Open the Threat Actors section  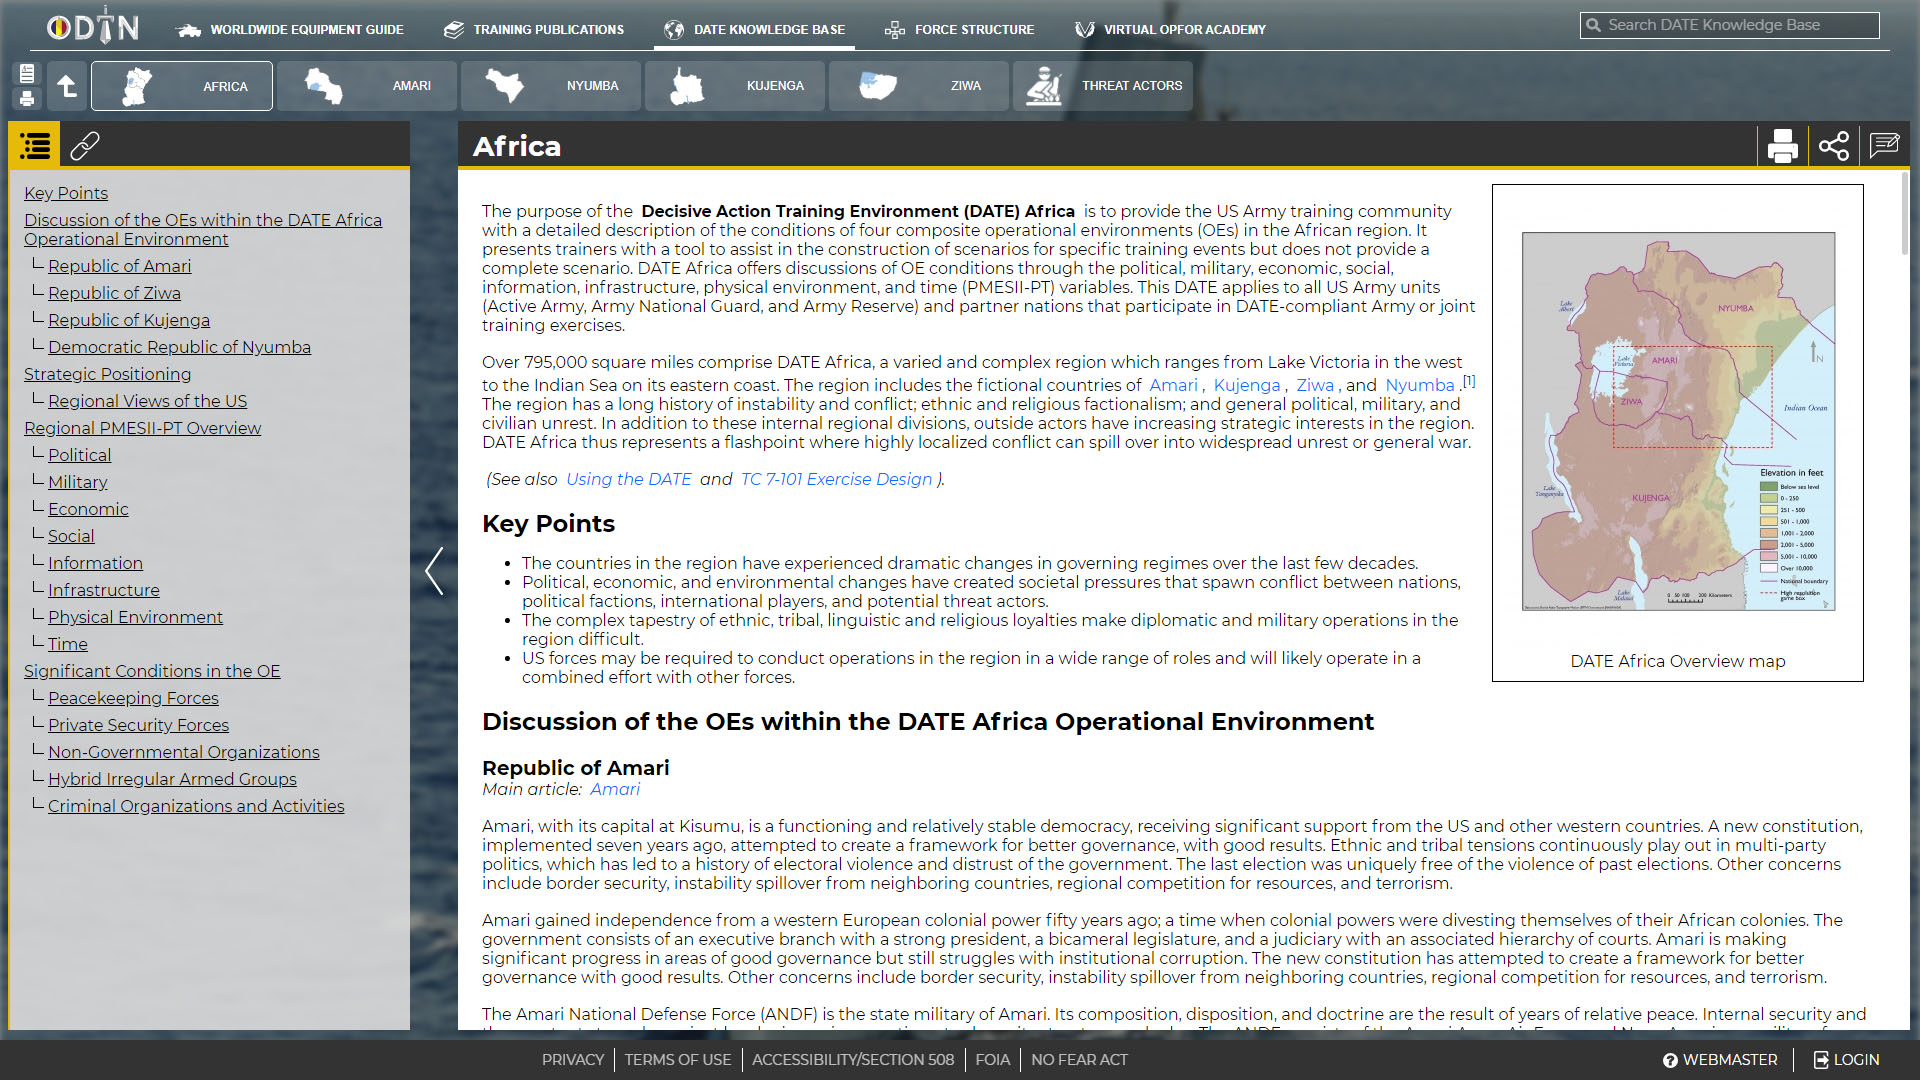(x=1102, y=86)
